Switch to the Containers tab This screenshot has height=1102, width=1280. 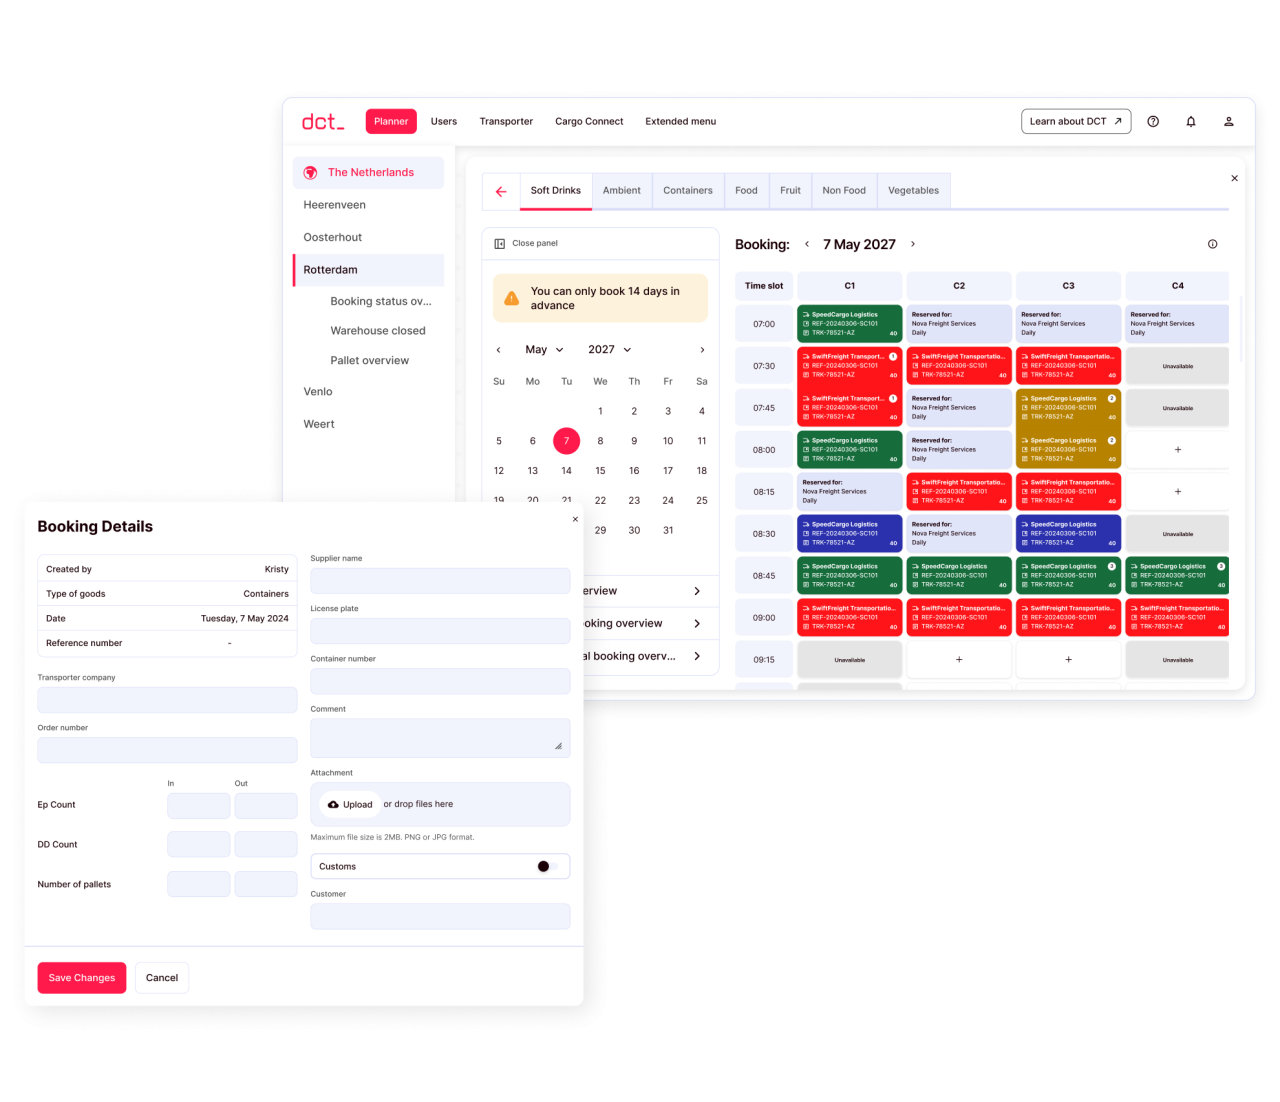687,191
